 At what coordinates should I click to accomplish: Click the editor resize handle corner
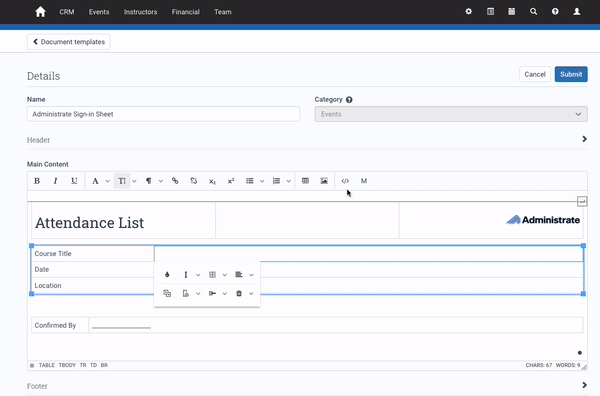584,367
